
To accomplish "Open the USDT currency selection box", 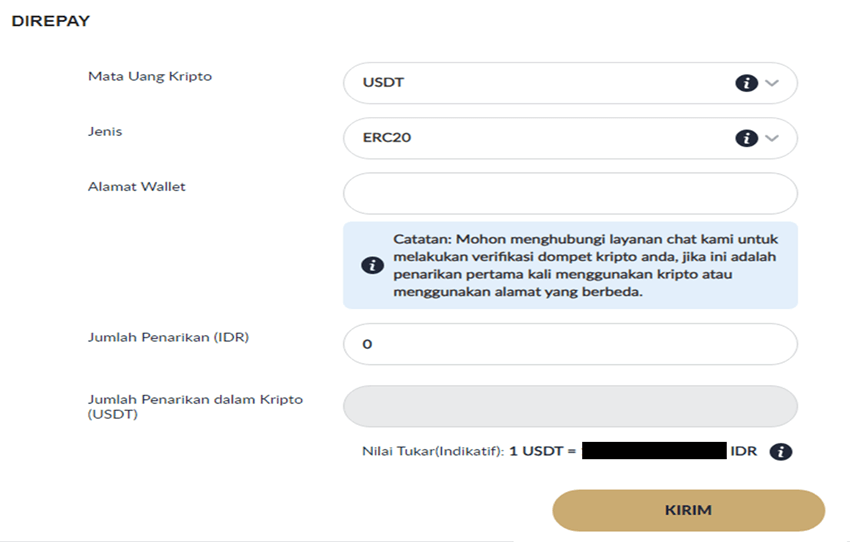I will pyautogui.click(x=540, y=83).
